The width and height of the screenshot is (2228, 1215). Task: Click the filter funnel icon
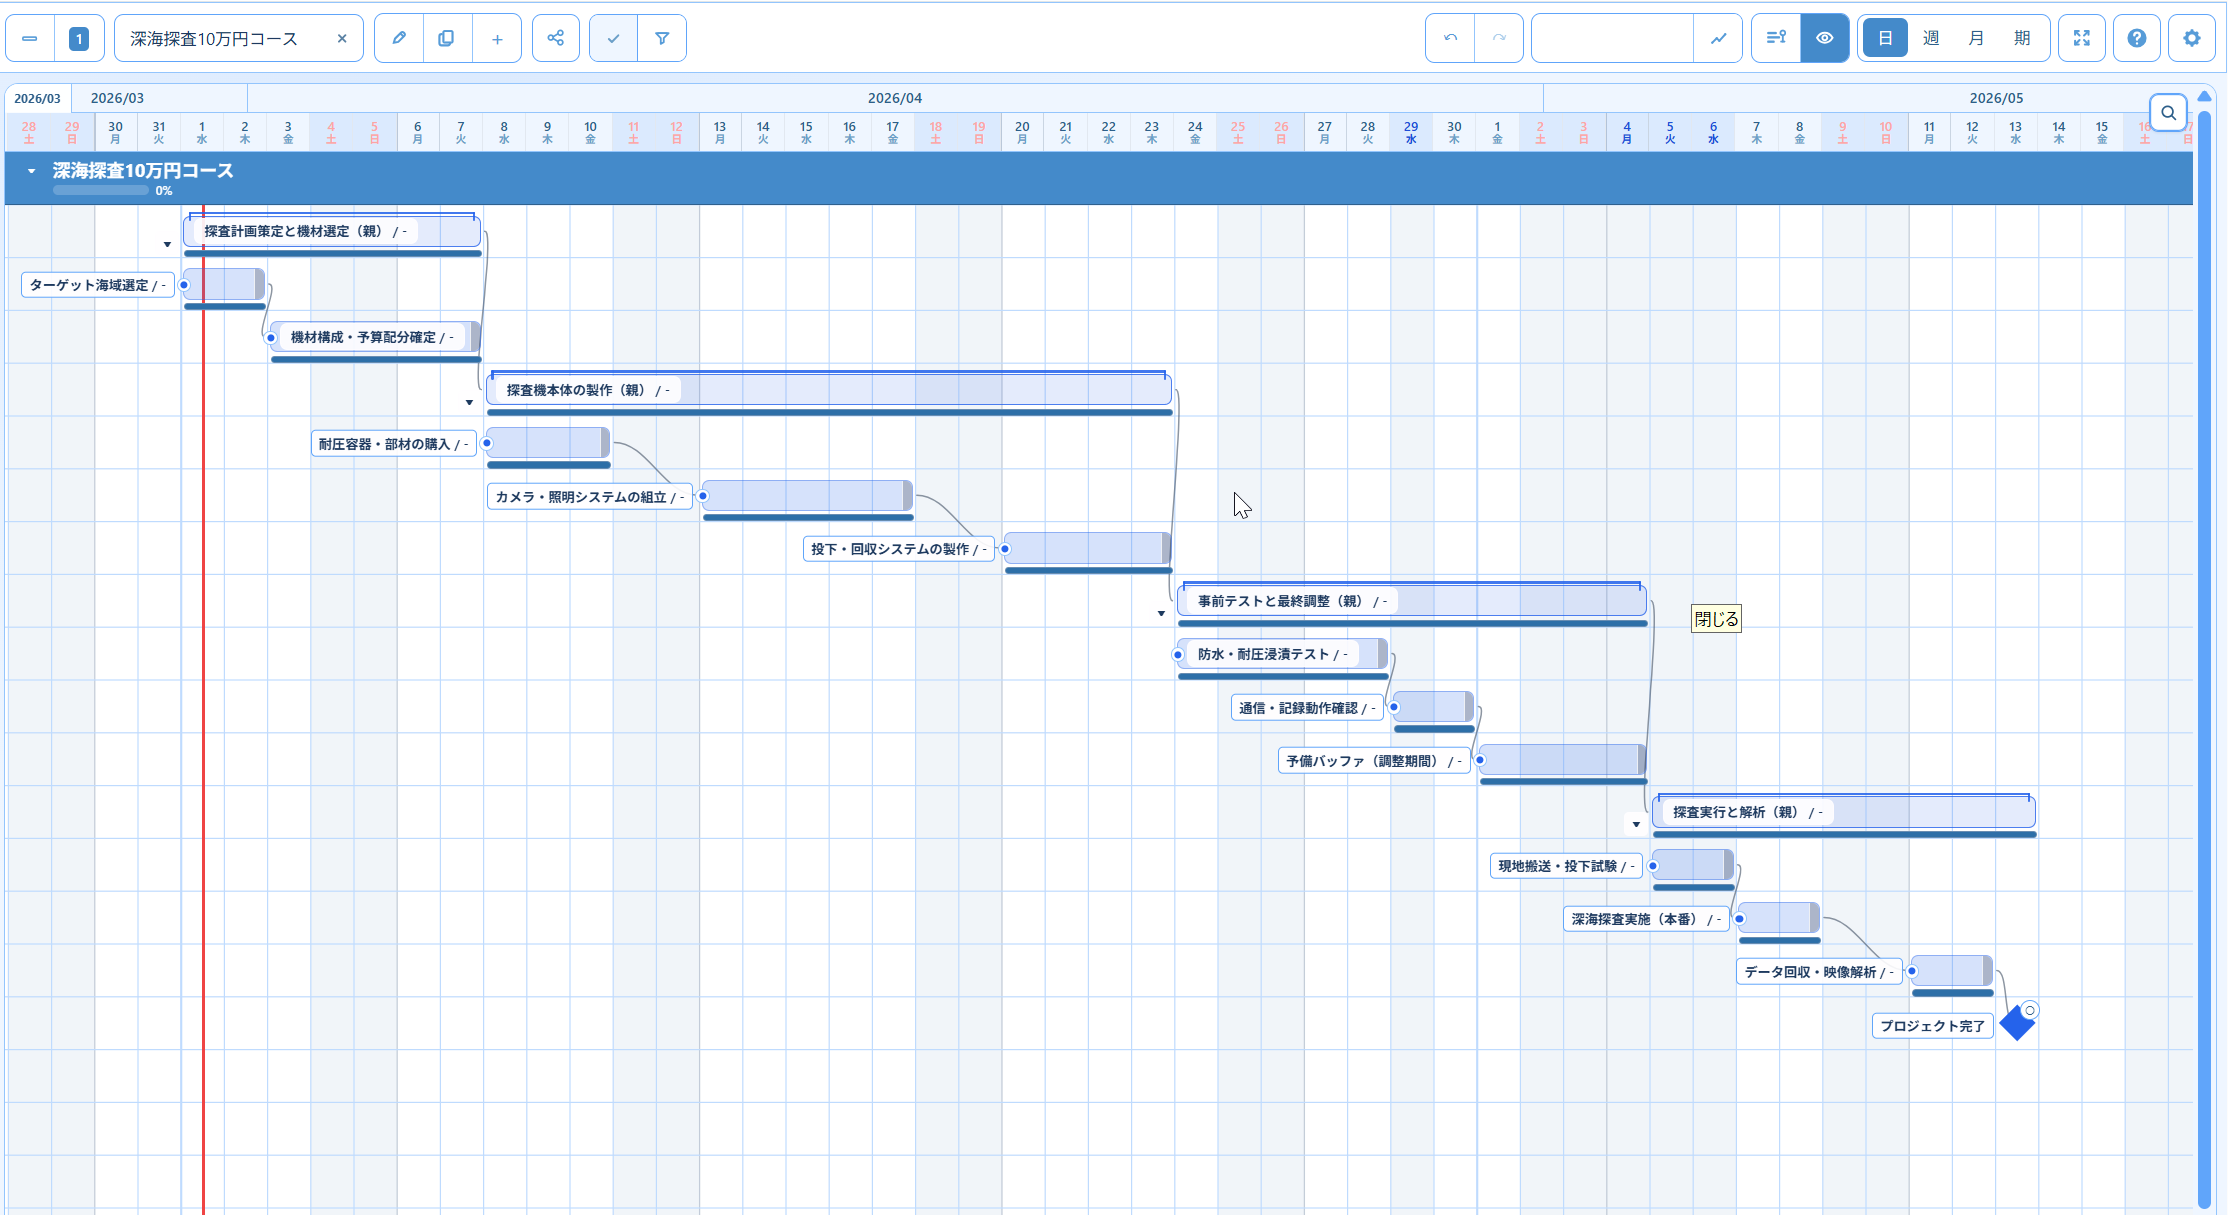662,38
